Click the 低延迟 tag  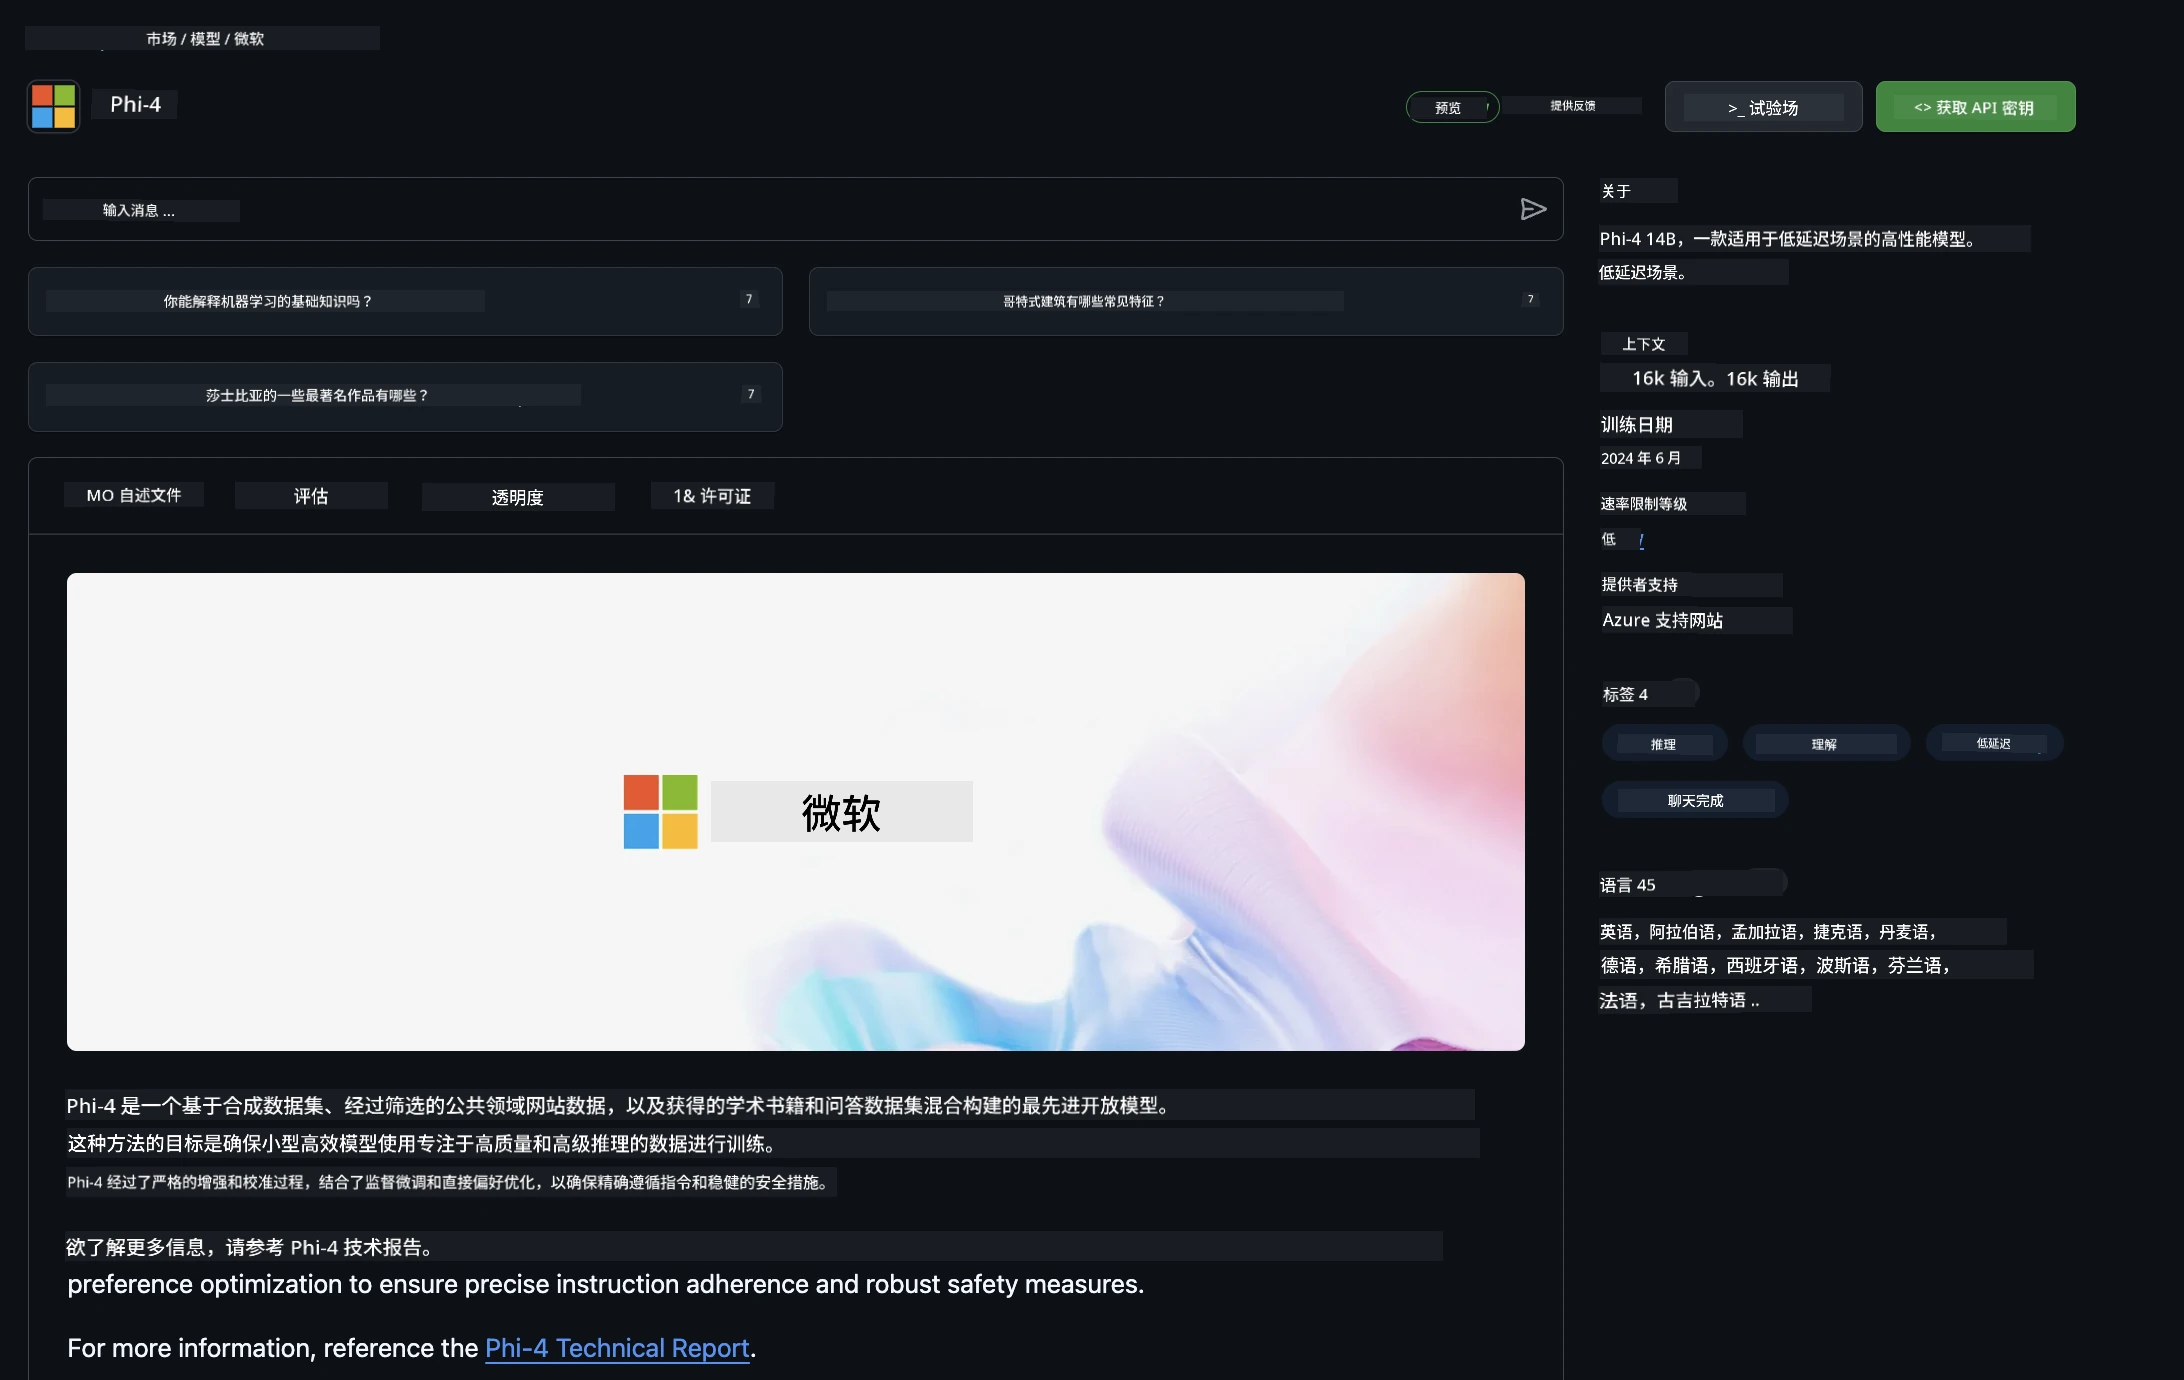1994,743
